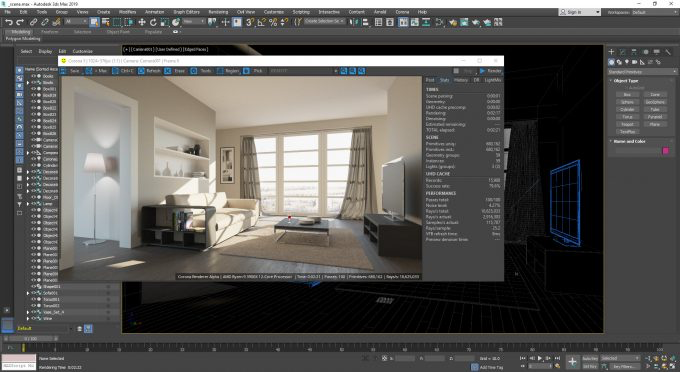The image size is (680, 372).
Task: Toggle the Percent Snap icon
Action: [x=273, y=22]
